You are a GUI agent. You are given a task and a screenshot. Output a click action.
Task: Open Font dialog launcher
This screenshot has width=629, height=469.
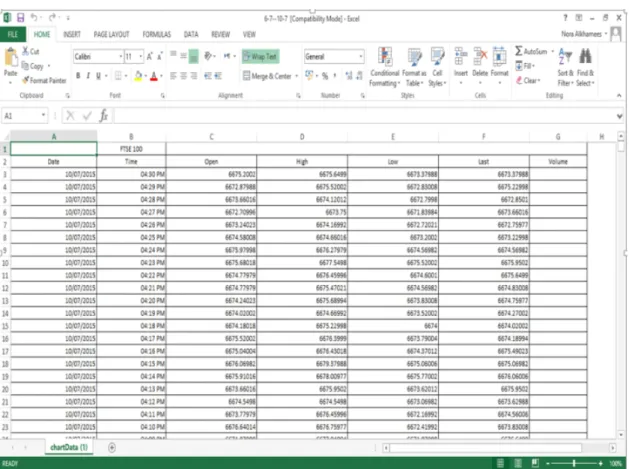point(162,95)
